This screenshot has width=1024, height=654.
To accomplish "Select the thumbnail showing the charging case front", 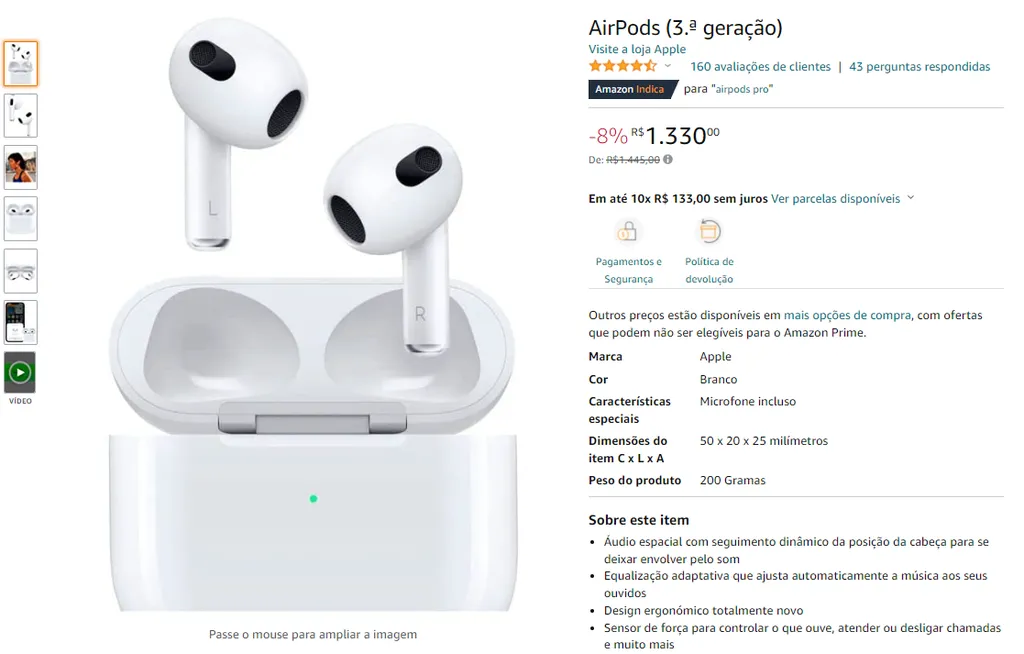I will pos(20,219).
